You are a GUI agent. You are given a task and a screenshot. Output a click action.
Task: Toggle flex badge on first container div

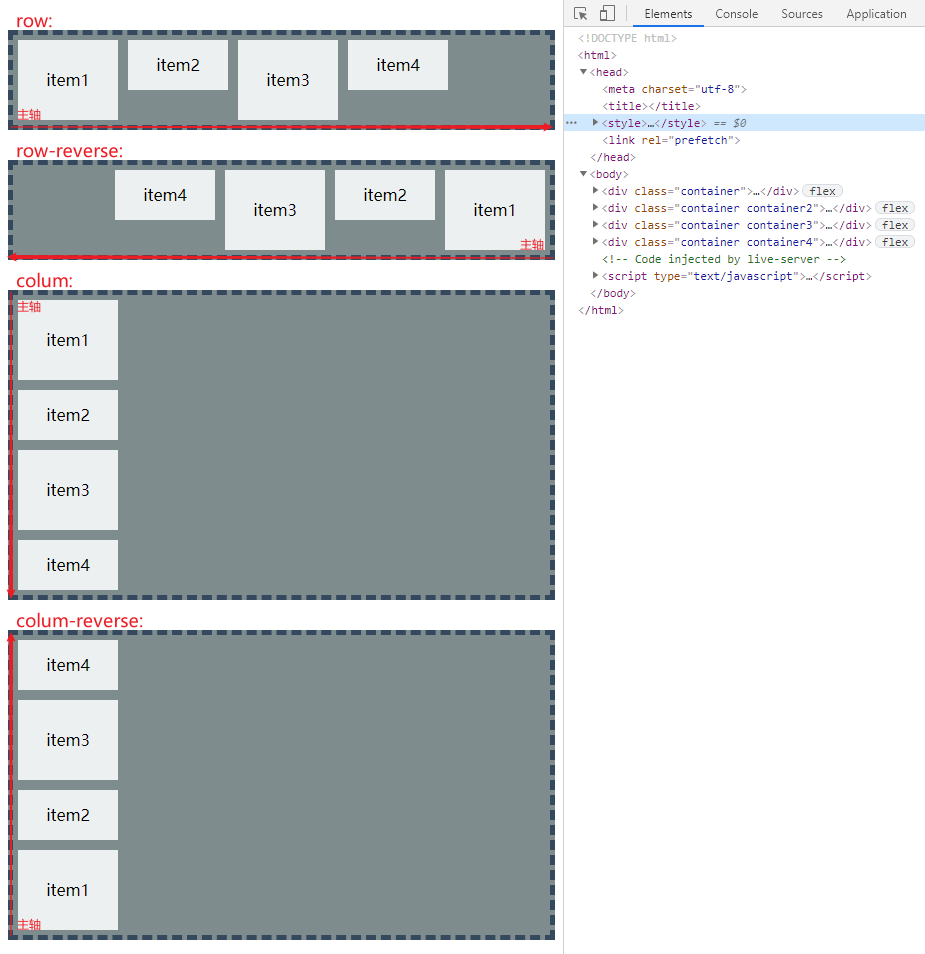click(822, 191)
